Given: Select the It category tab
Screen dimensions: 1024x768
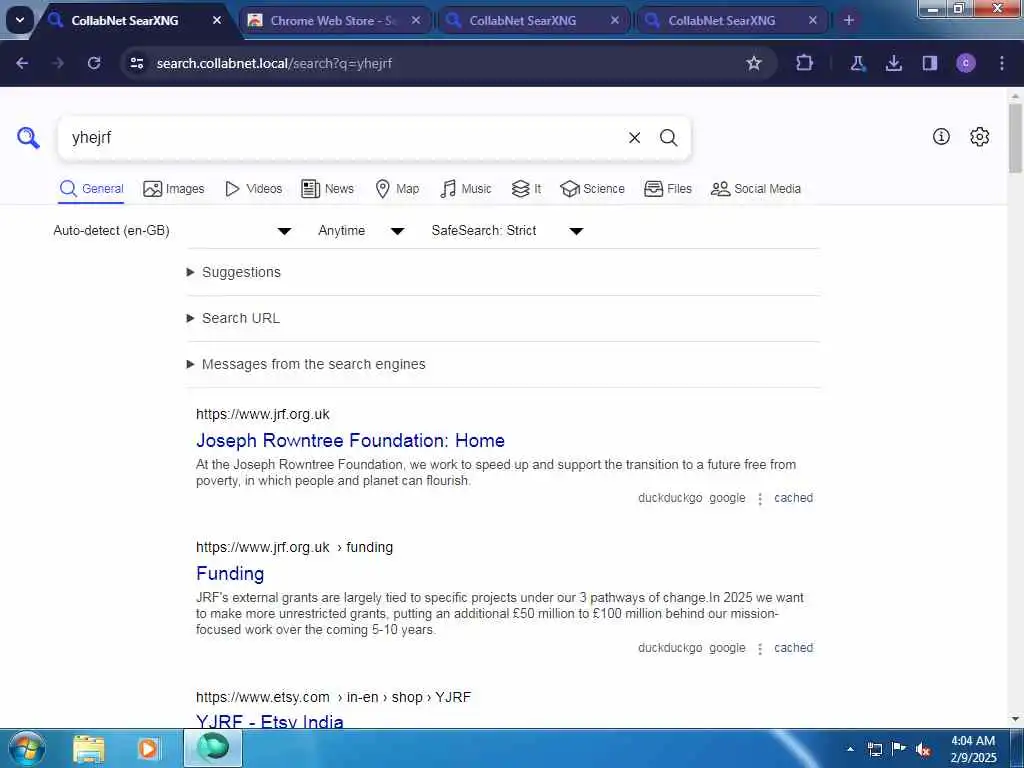Looking at the screenshot, I should tap(526, 189).
